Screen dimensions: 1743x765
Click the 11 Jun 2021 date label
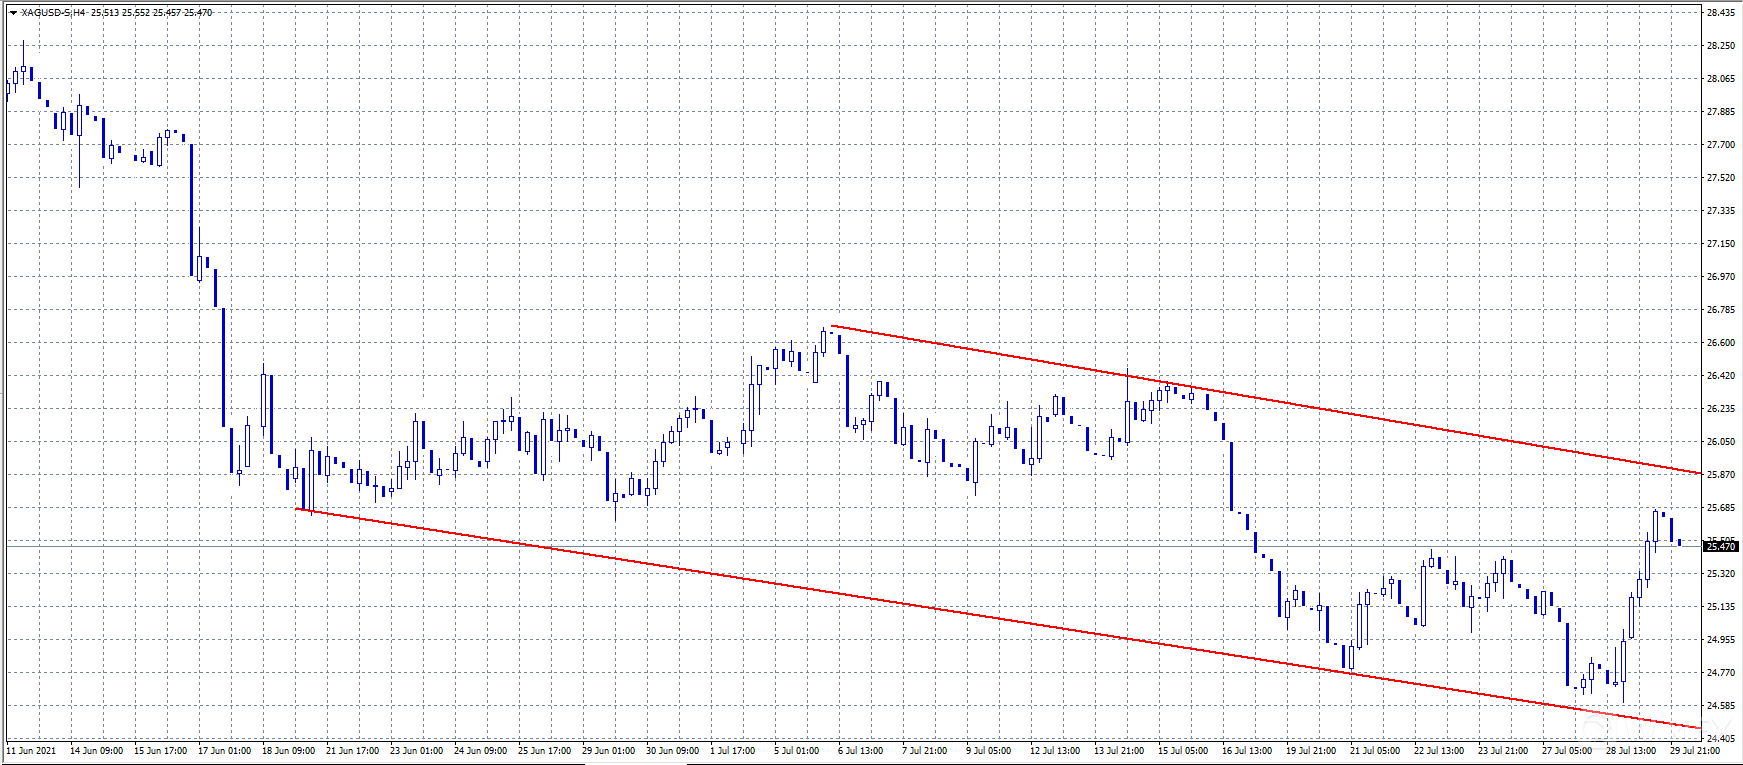pos(32,751)
